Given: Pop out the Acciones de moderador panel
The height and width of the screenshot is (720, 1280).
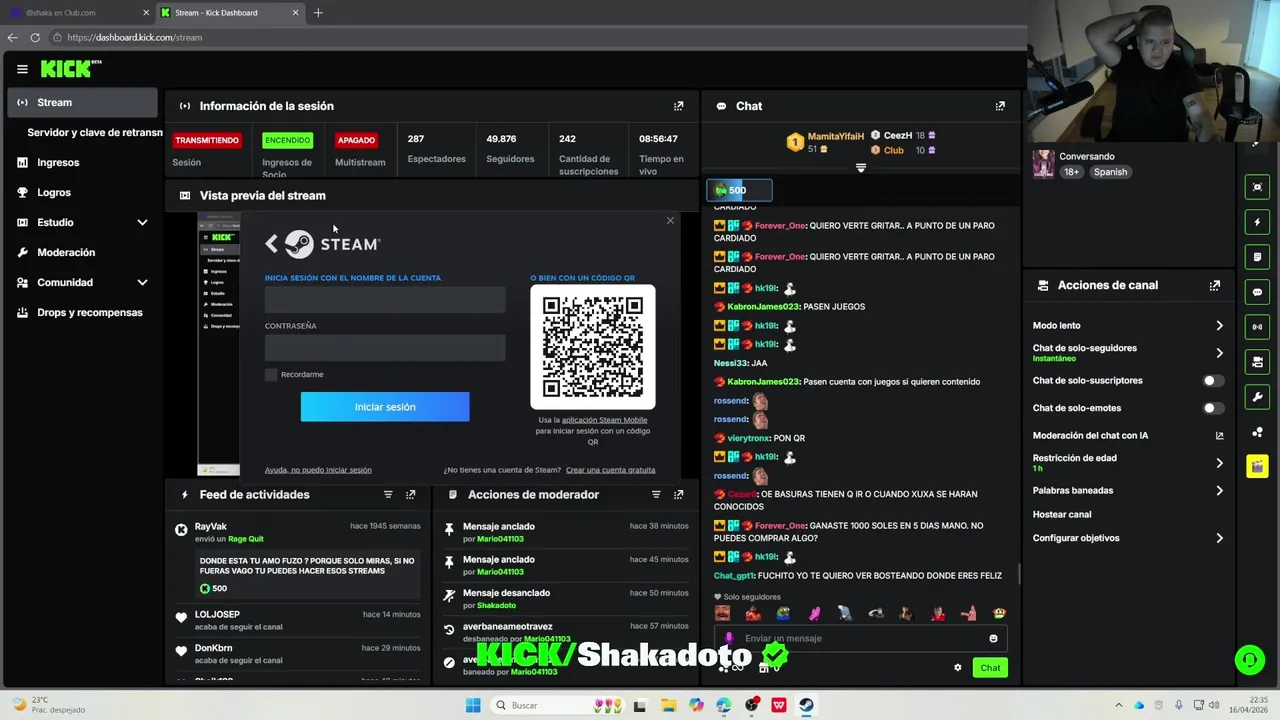Looking at the screenshot, I should (x=679, y=495).
